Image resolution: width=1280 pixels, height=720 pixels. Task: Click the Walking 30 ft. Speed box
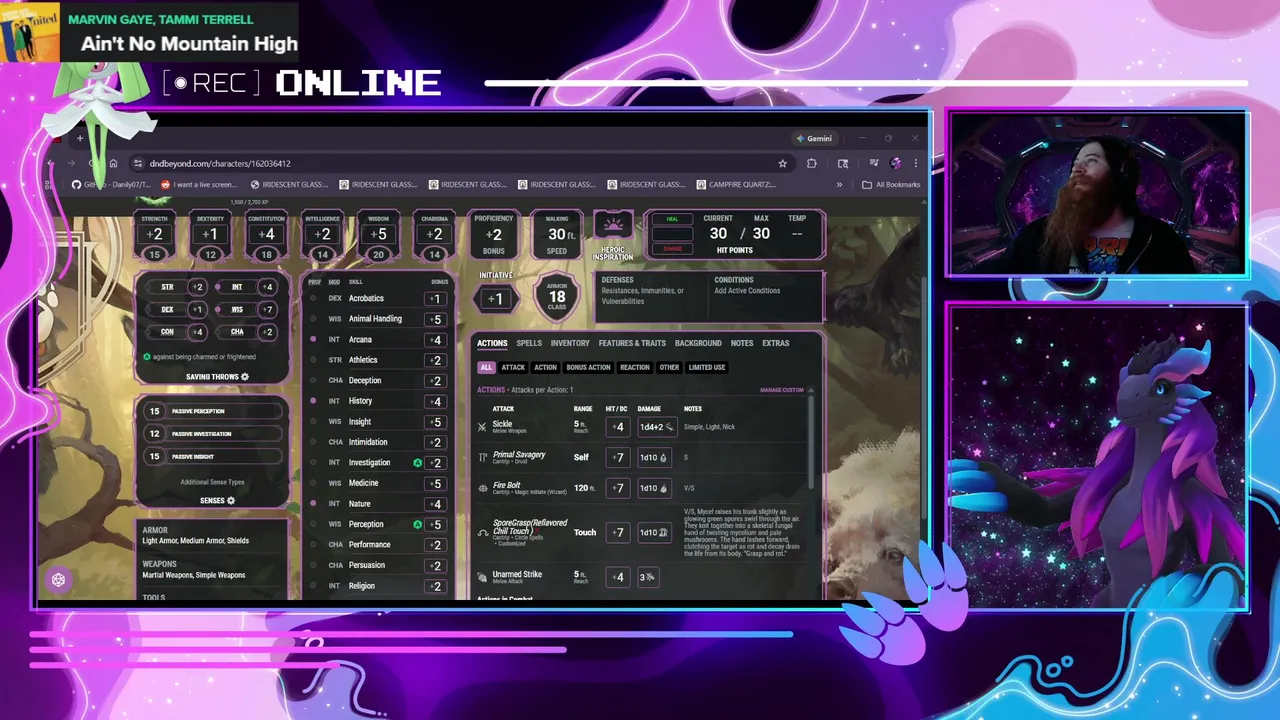click(557, 234)
